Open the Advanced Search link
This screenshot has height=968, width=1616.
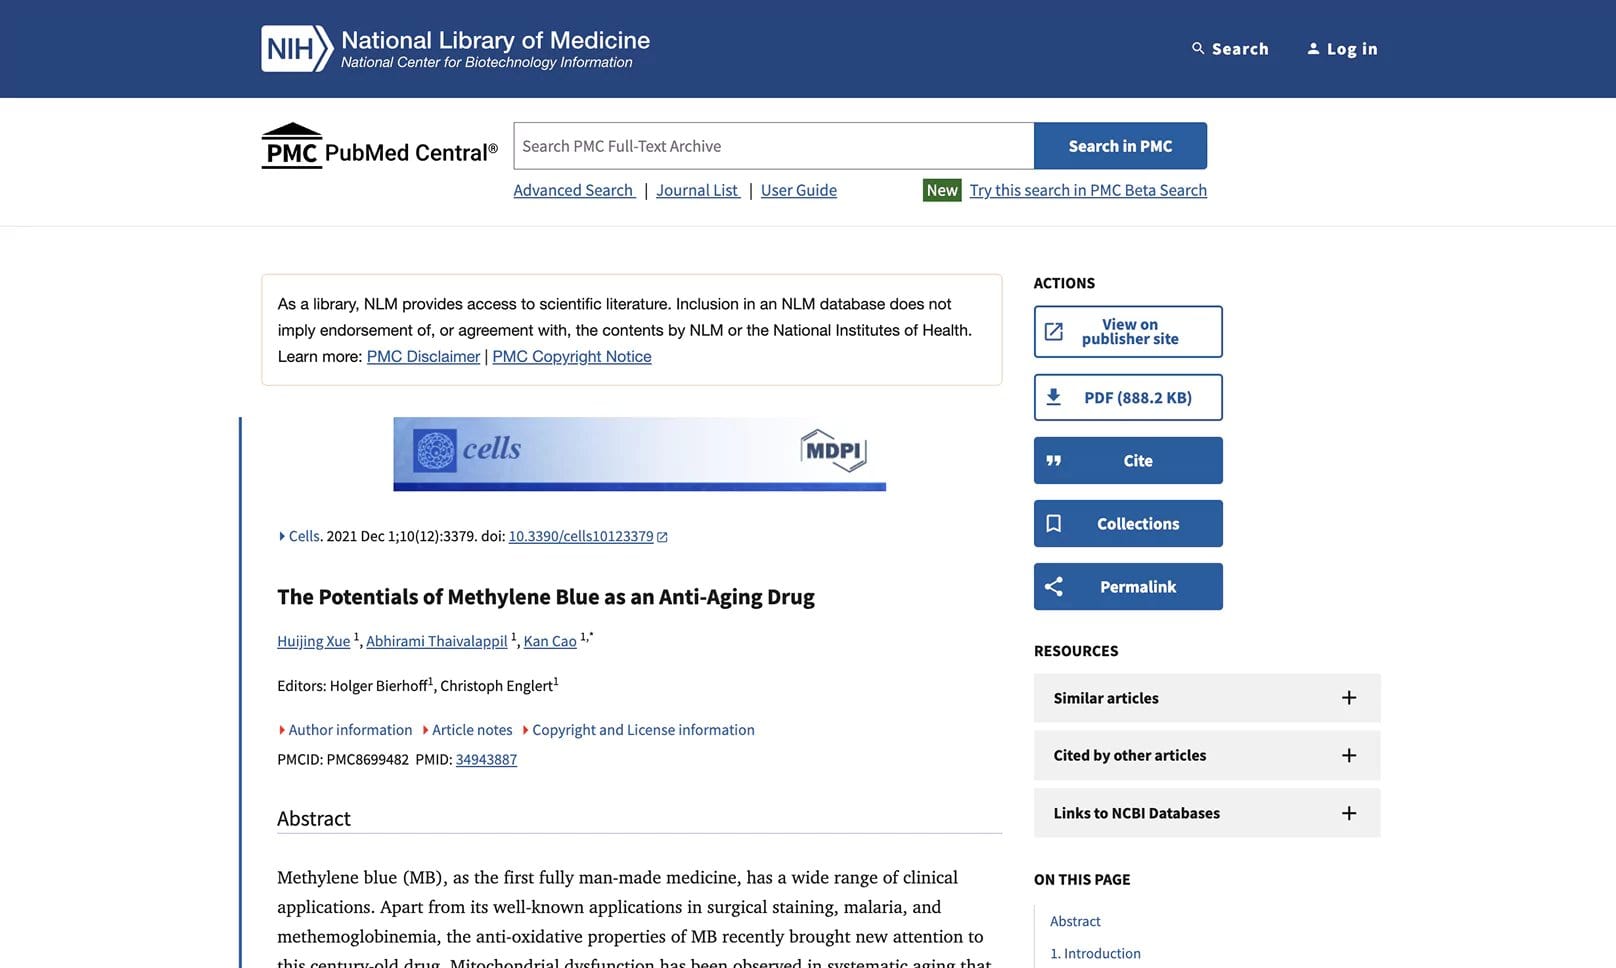click(573, 190)
